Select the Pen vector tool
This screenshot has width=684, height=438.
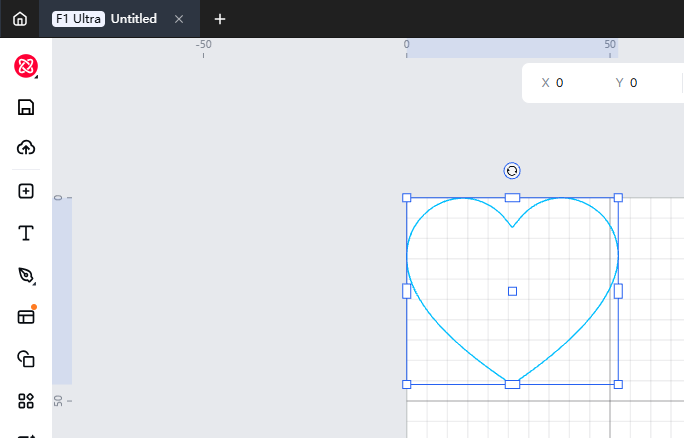click(26, 275)
